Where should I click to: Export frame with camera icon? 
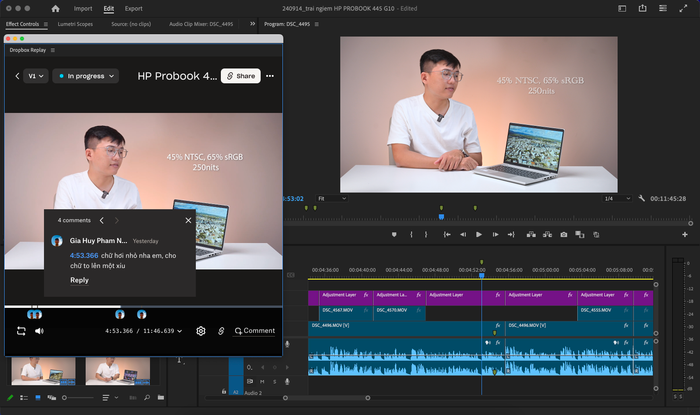[563, 234]
